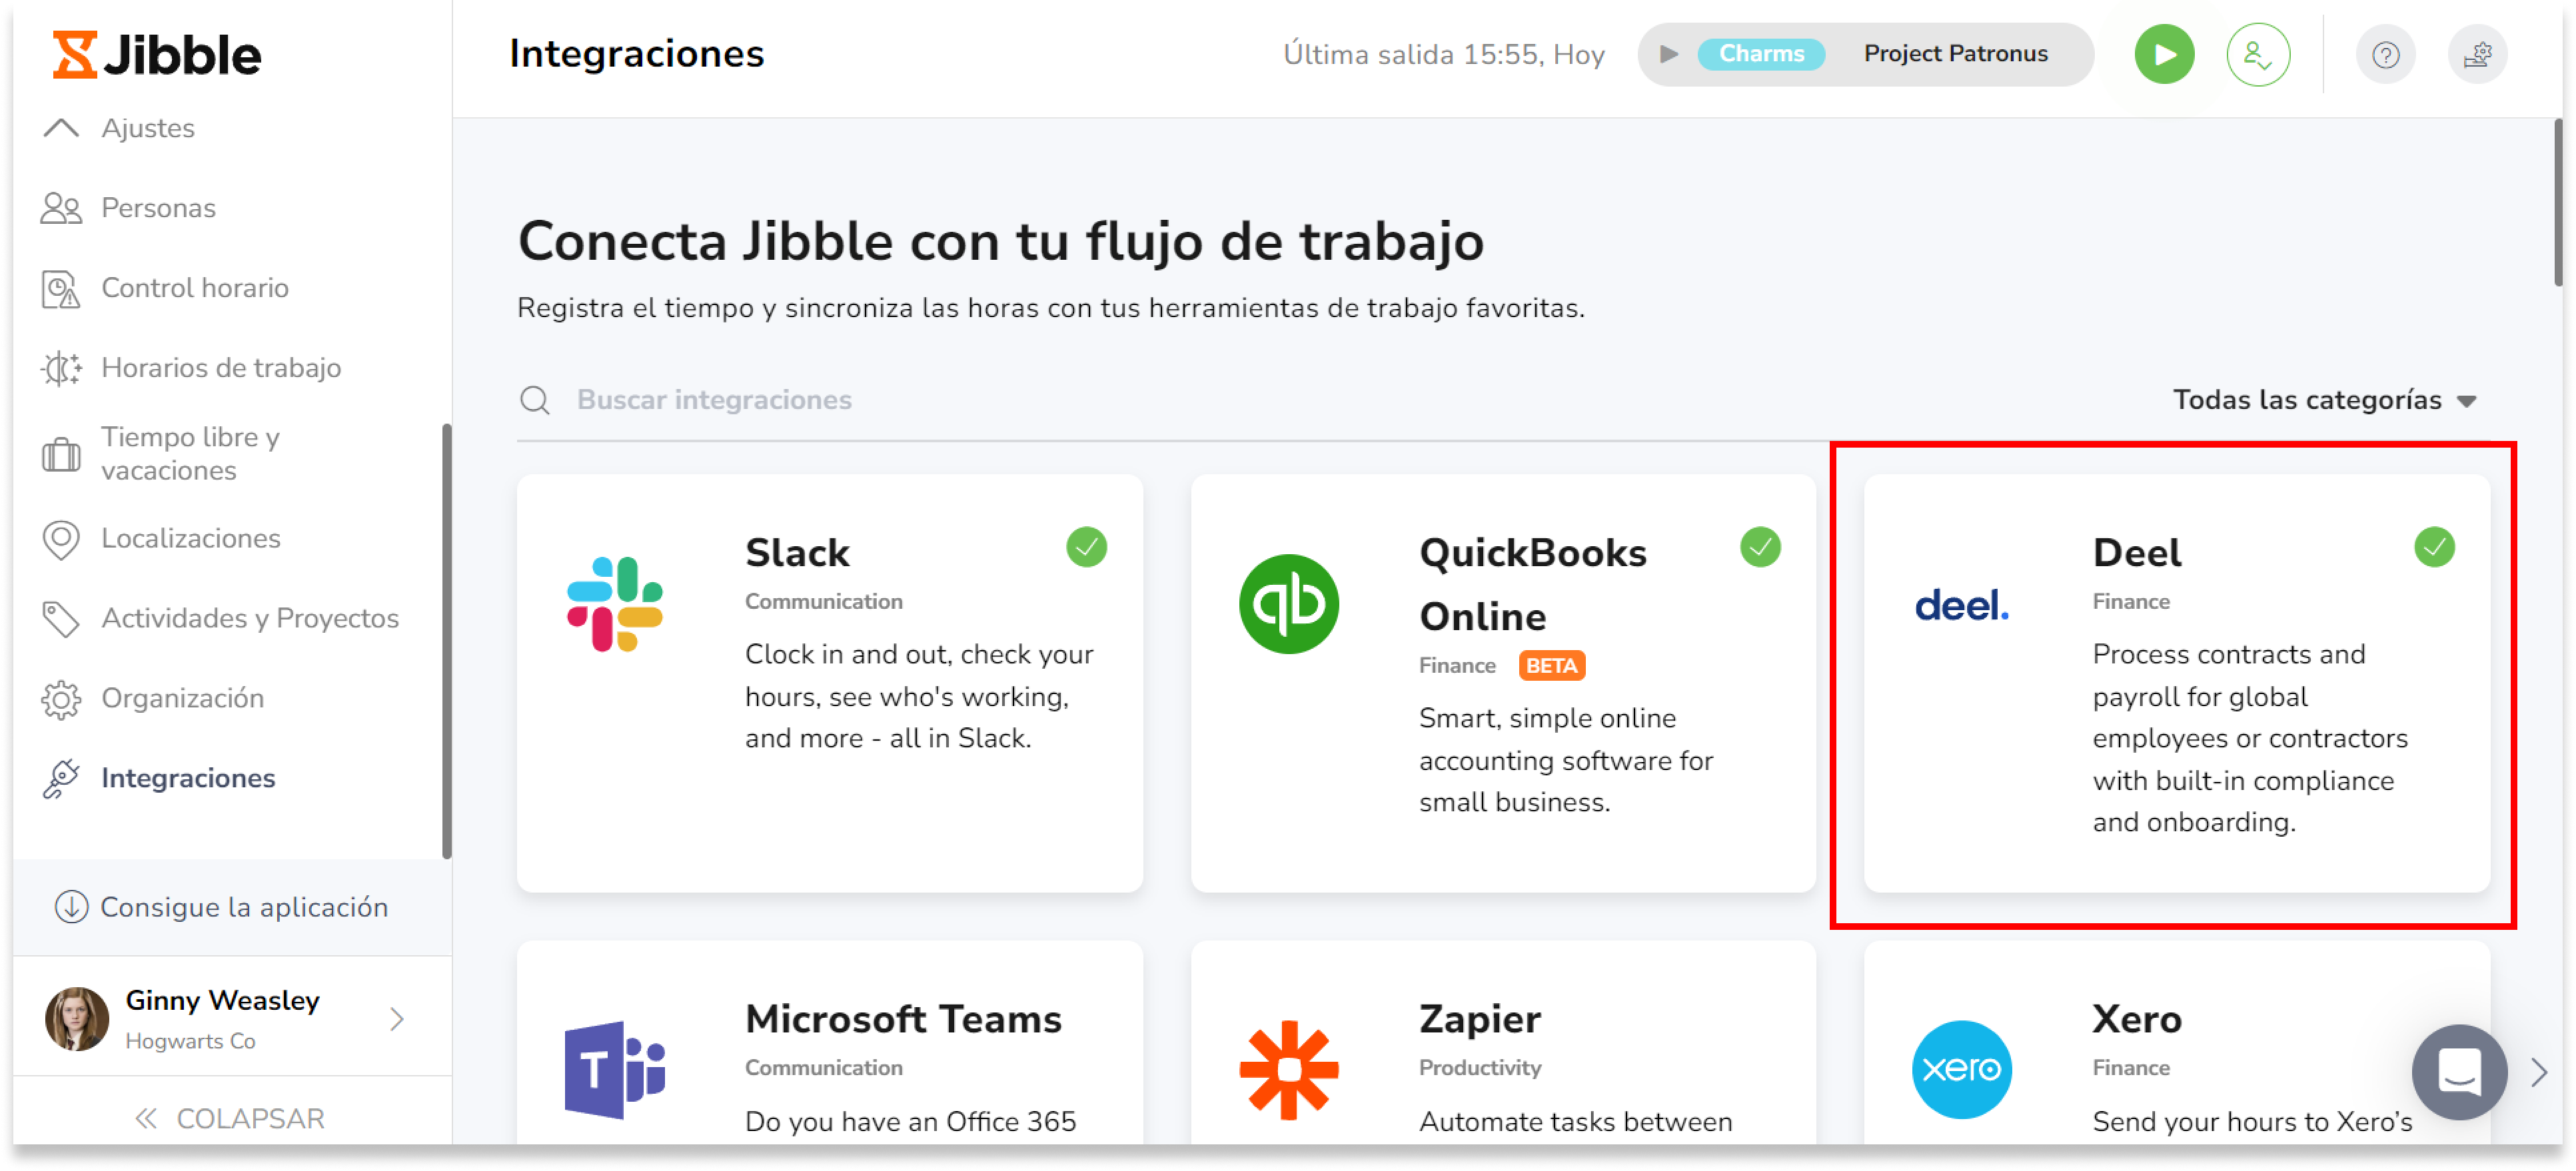Click the green play clock-in button

point(2164,54)
